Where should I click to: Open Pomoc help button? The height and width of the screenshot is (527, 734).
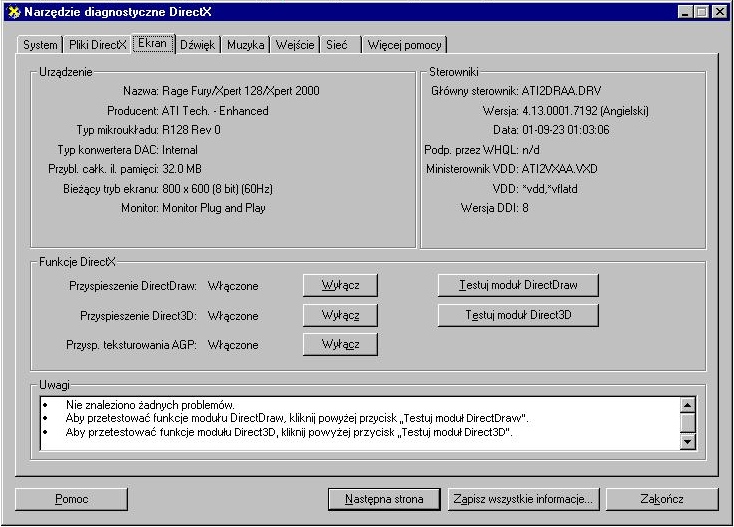coord(71,499)
